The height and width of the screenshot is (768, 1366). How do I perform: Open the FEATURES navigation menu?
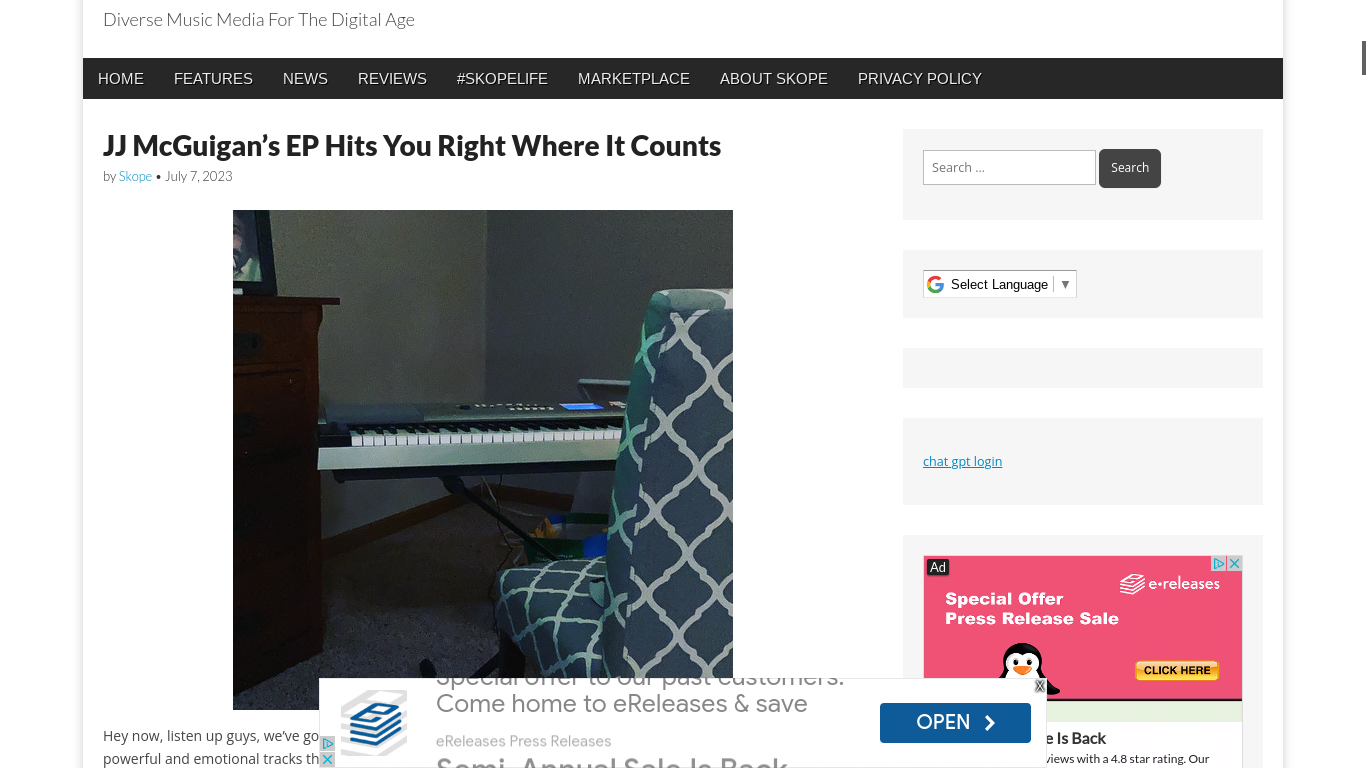pos(213,79)
